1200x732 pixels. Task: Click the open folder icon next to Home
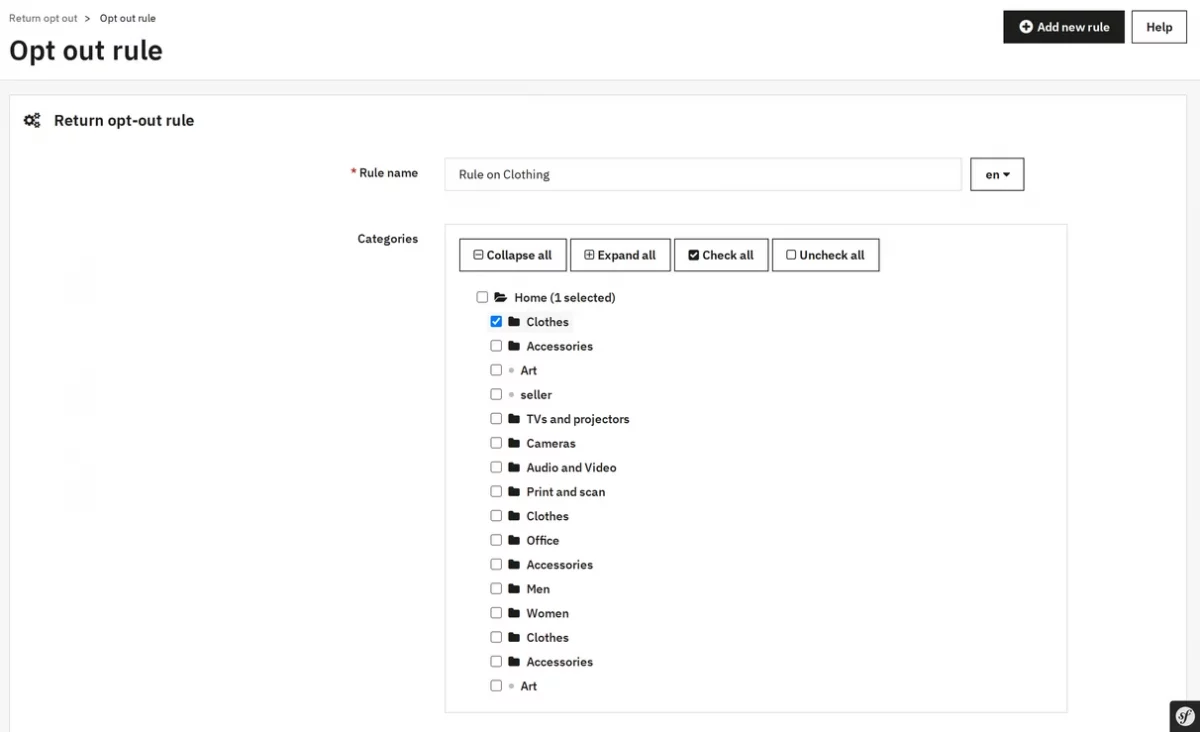501,297
